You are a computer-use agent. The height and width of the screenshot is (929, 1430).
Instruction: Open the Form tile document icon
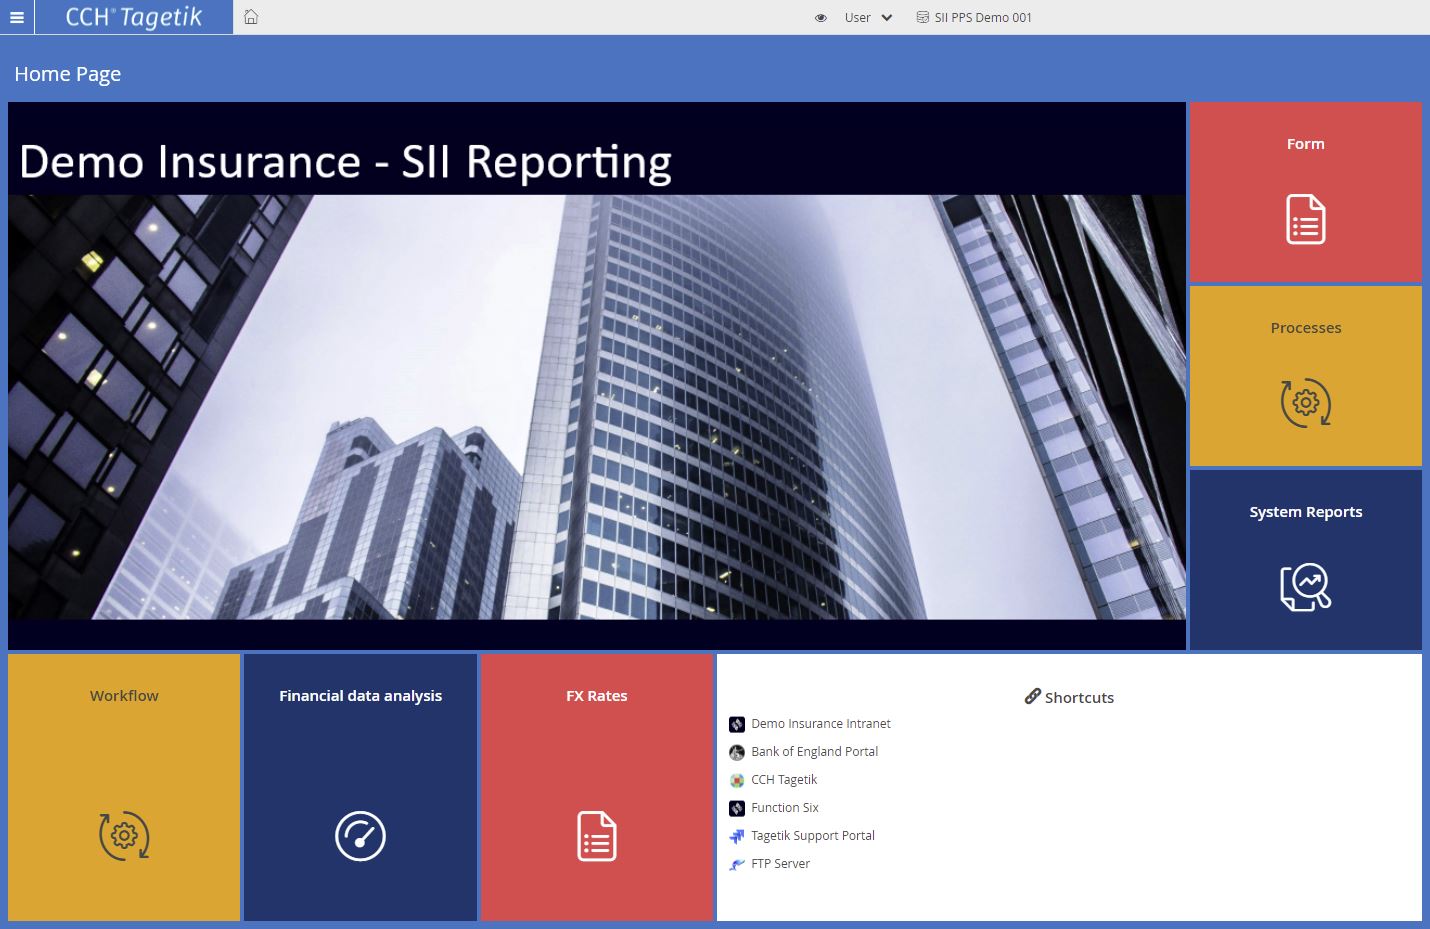tap(1305, 219)
